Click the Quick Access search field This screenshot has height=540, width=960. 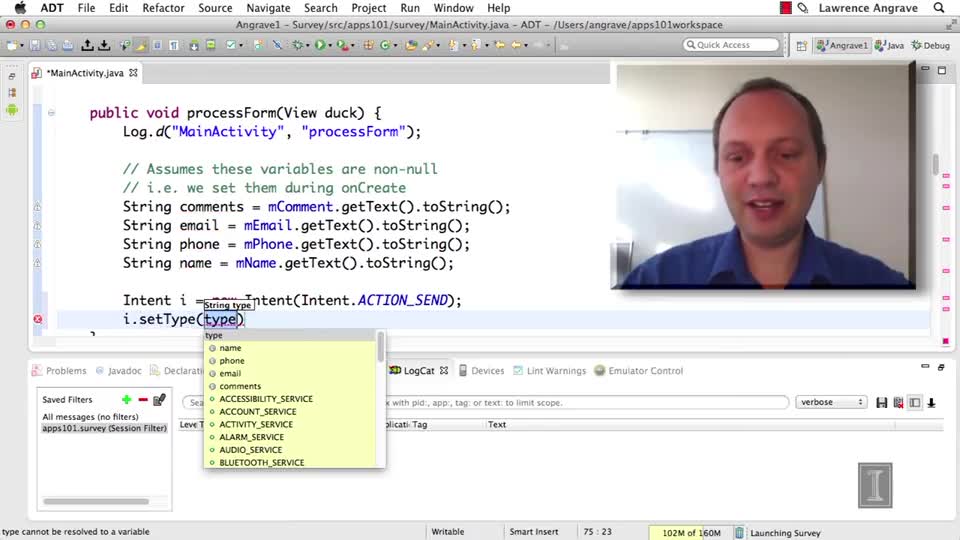click(x=731, y=45)
